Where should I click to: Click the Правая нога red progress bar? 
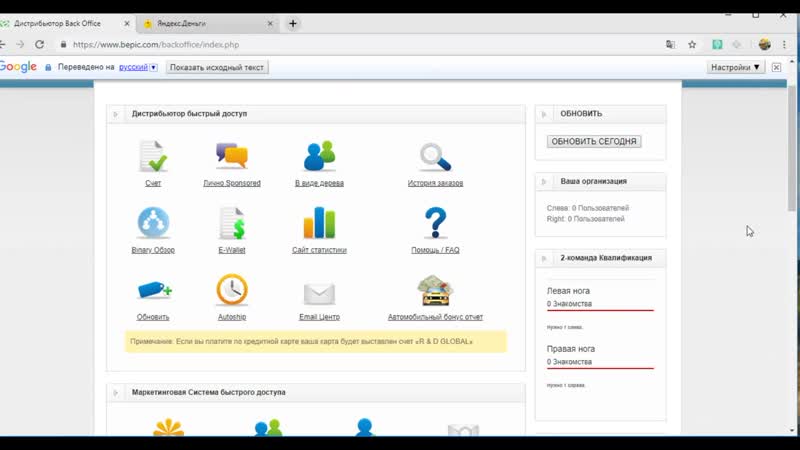[600, 368]
